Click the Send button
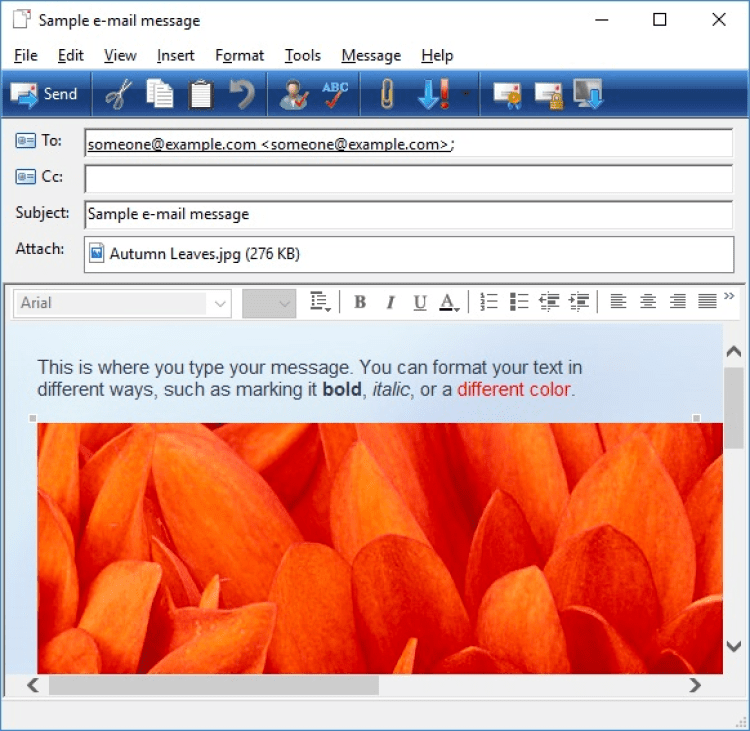 [x=44, y=94]
